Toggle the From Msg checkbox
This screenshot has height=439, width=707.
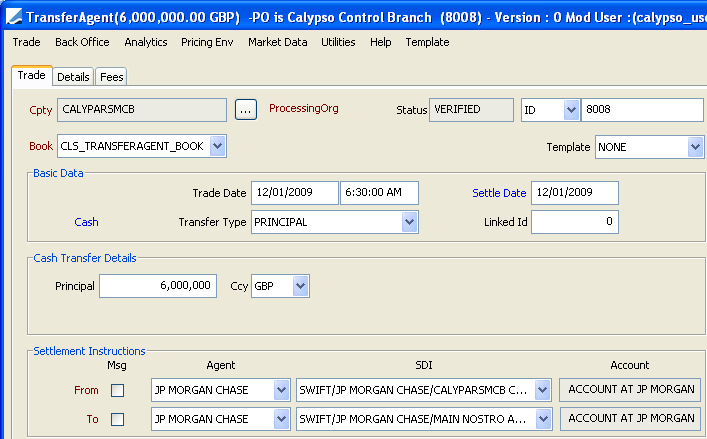pos(117,390)
